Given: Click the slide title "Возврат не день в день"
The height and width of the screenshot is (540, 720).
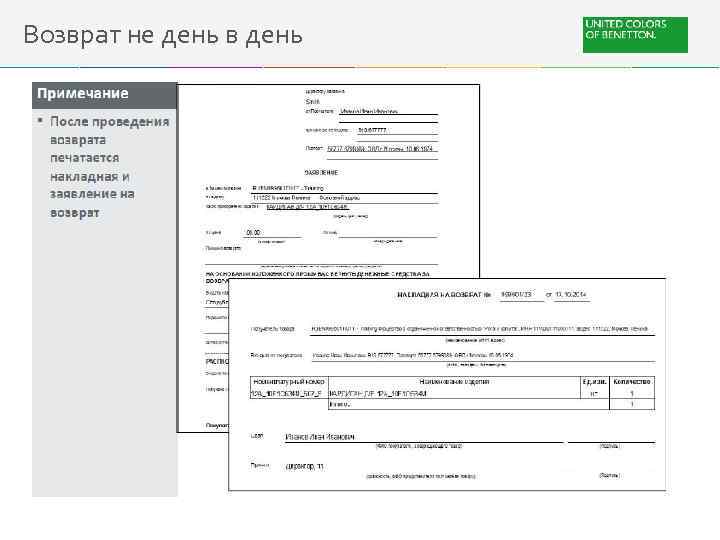Looking at the screenshot, I should click(x=163, y=35).
